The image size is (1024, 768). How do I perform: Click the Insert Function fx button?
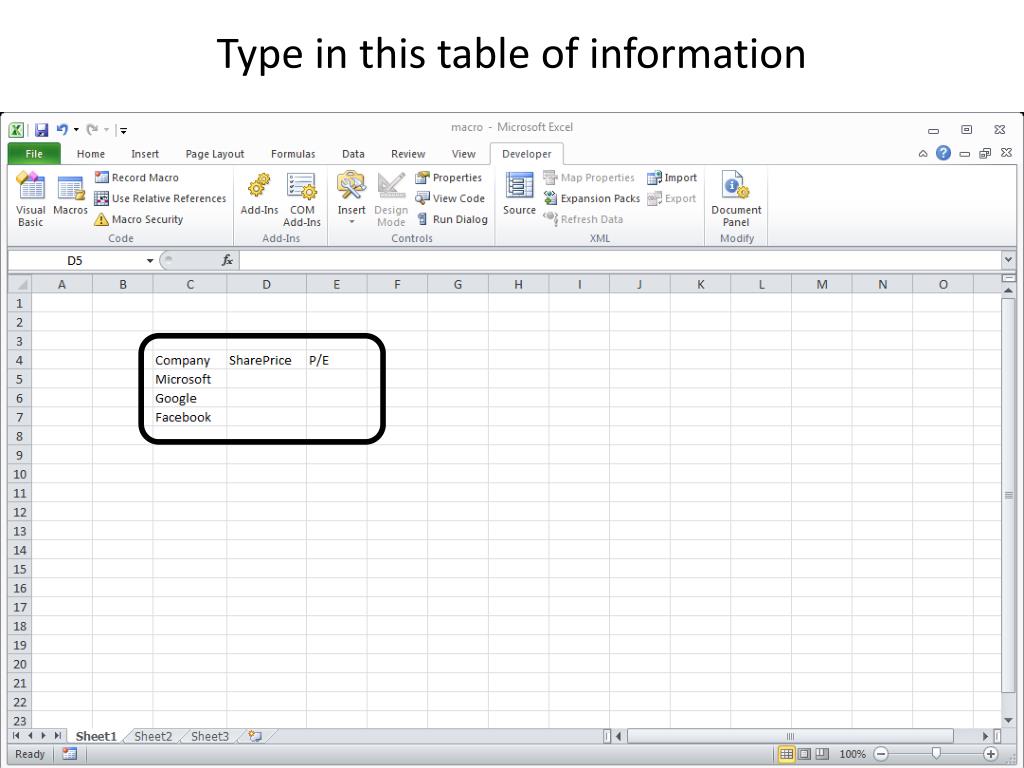point(227,261)
